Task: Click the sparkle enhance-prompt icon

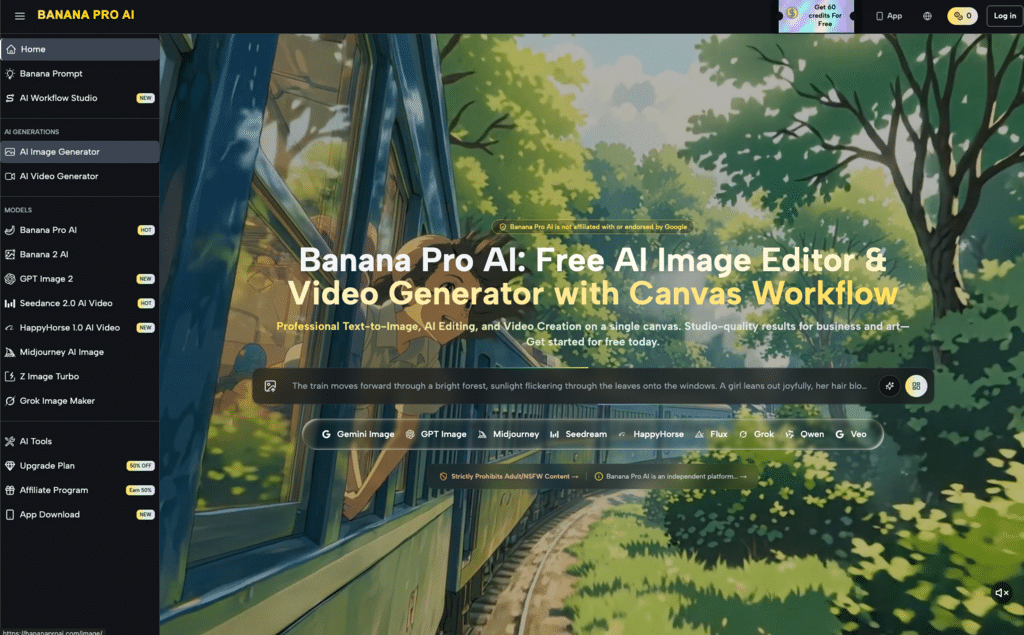Action: (888, 386)
